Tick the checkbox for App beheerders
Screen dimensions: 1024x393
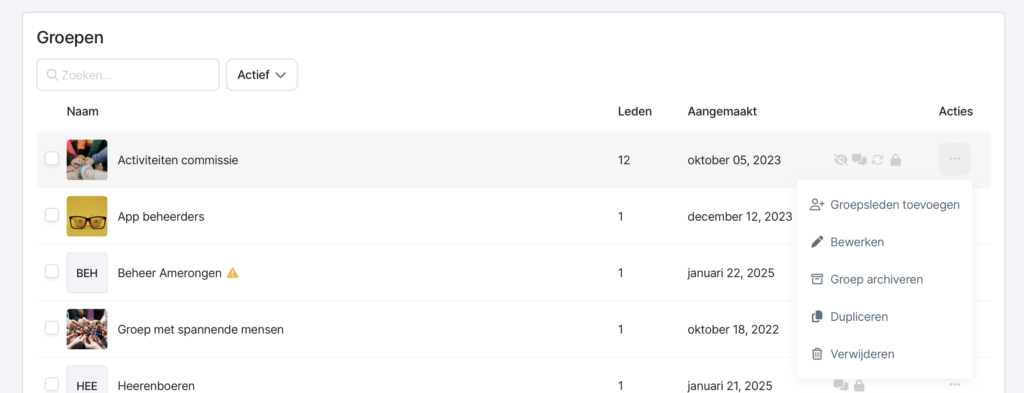(x=52, y=215)
